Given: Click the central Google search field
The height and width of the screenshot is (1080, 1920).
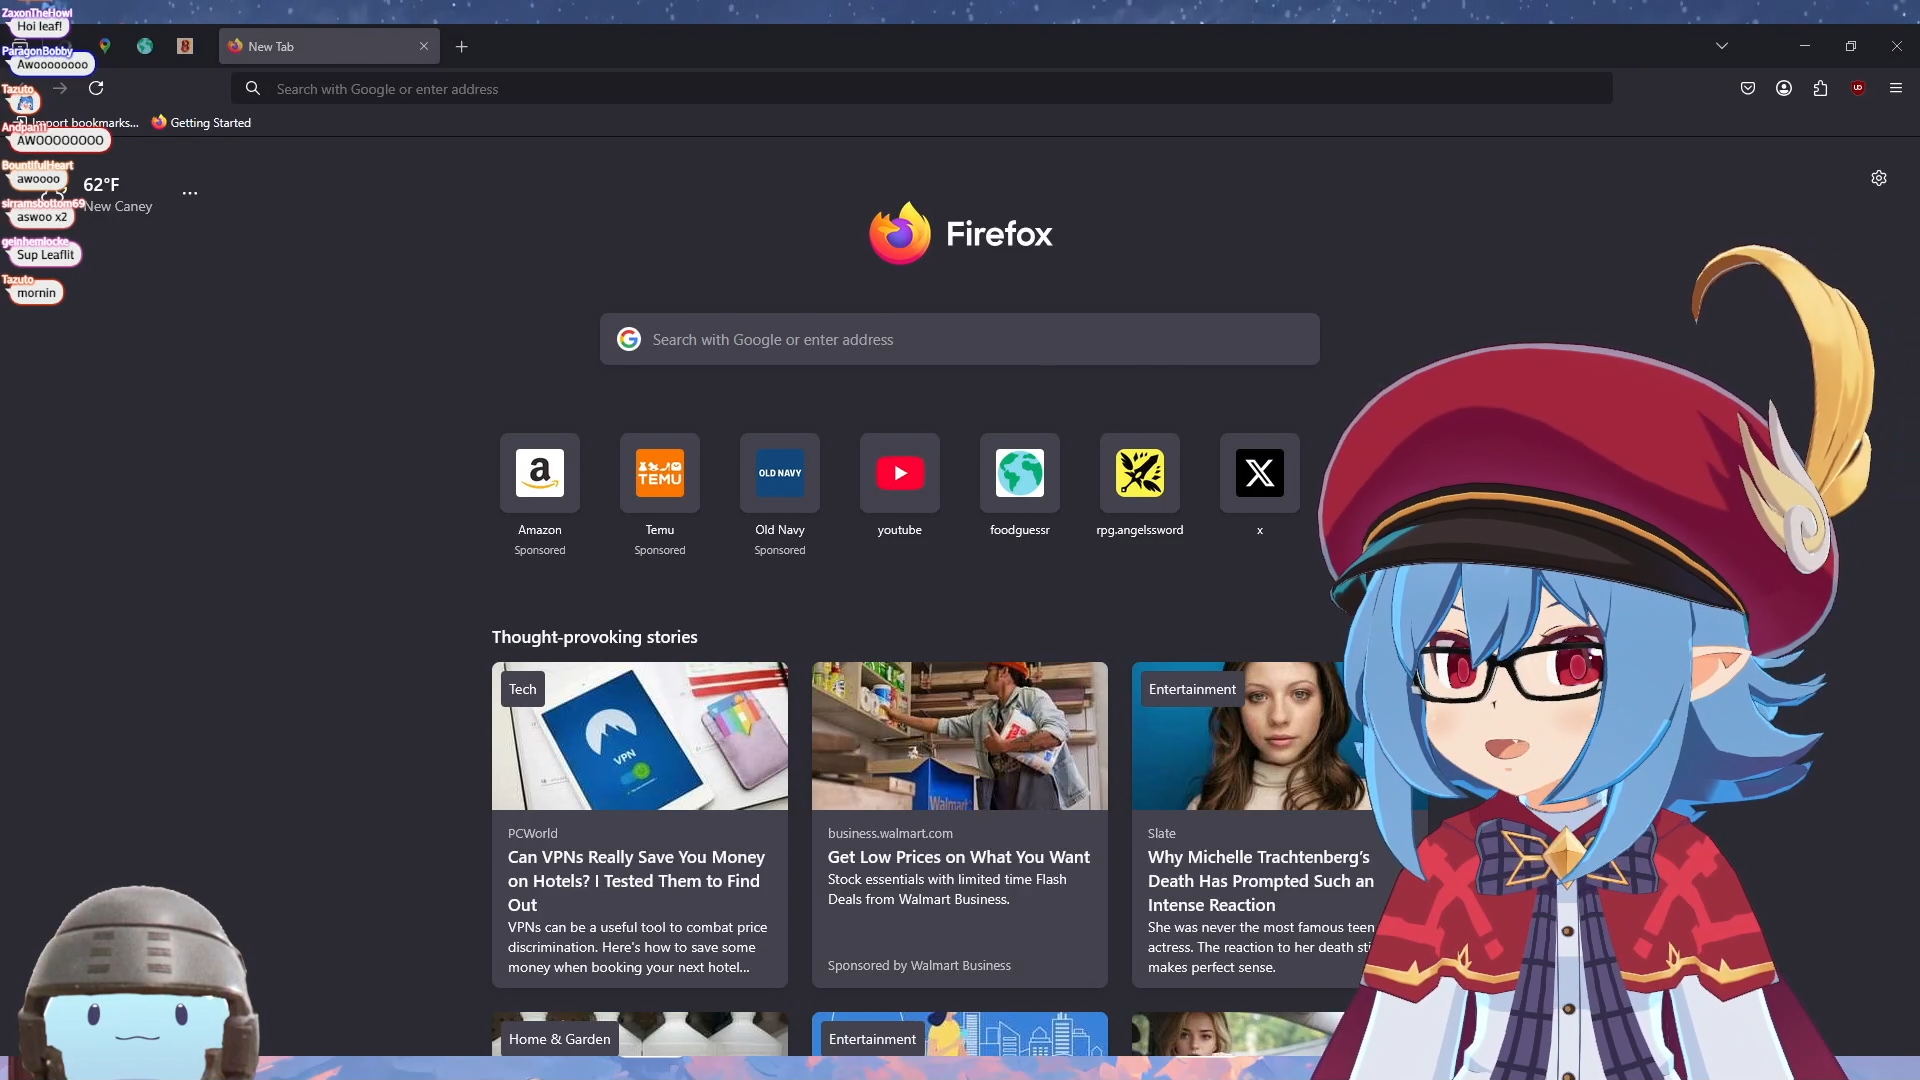Looking at the screenshot, I should pyautogui.click(x=960, y=339).
